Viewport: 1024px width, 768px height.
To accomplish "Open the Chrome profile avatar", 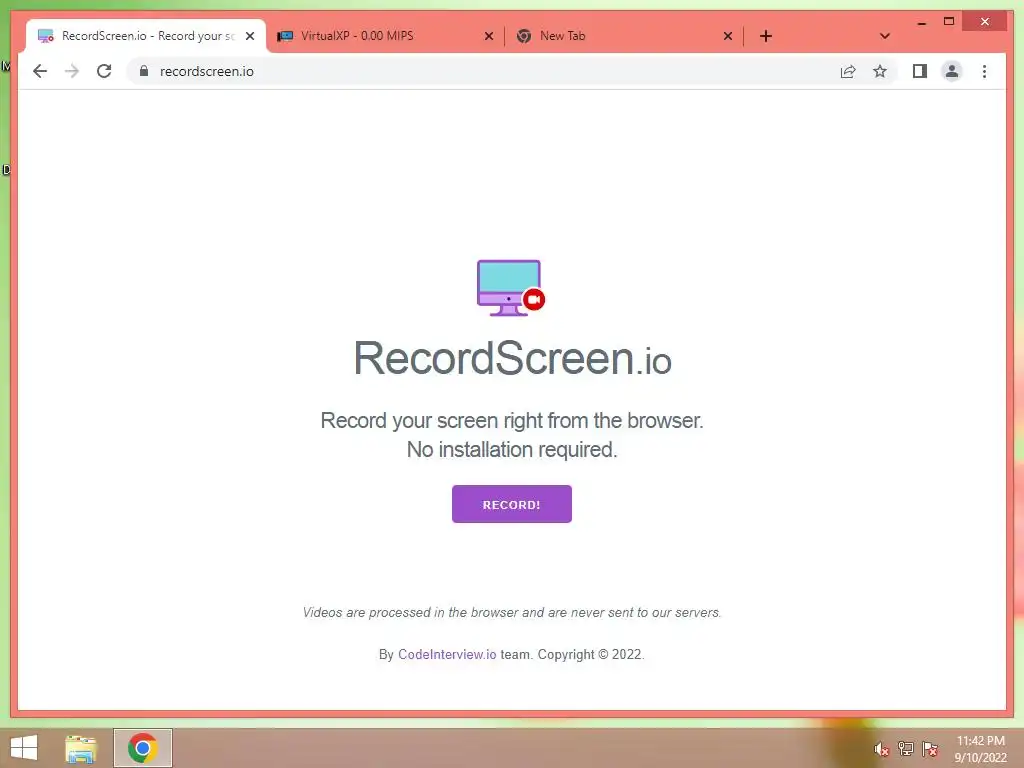I will (952, 71).
